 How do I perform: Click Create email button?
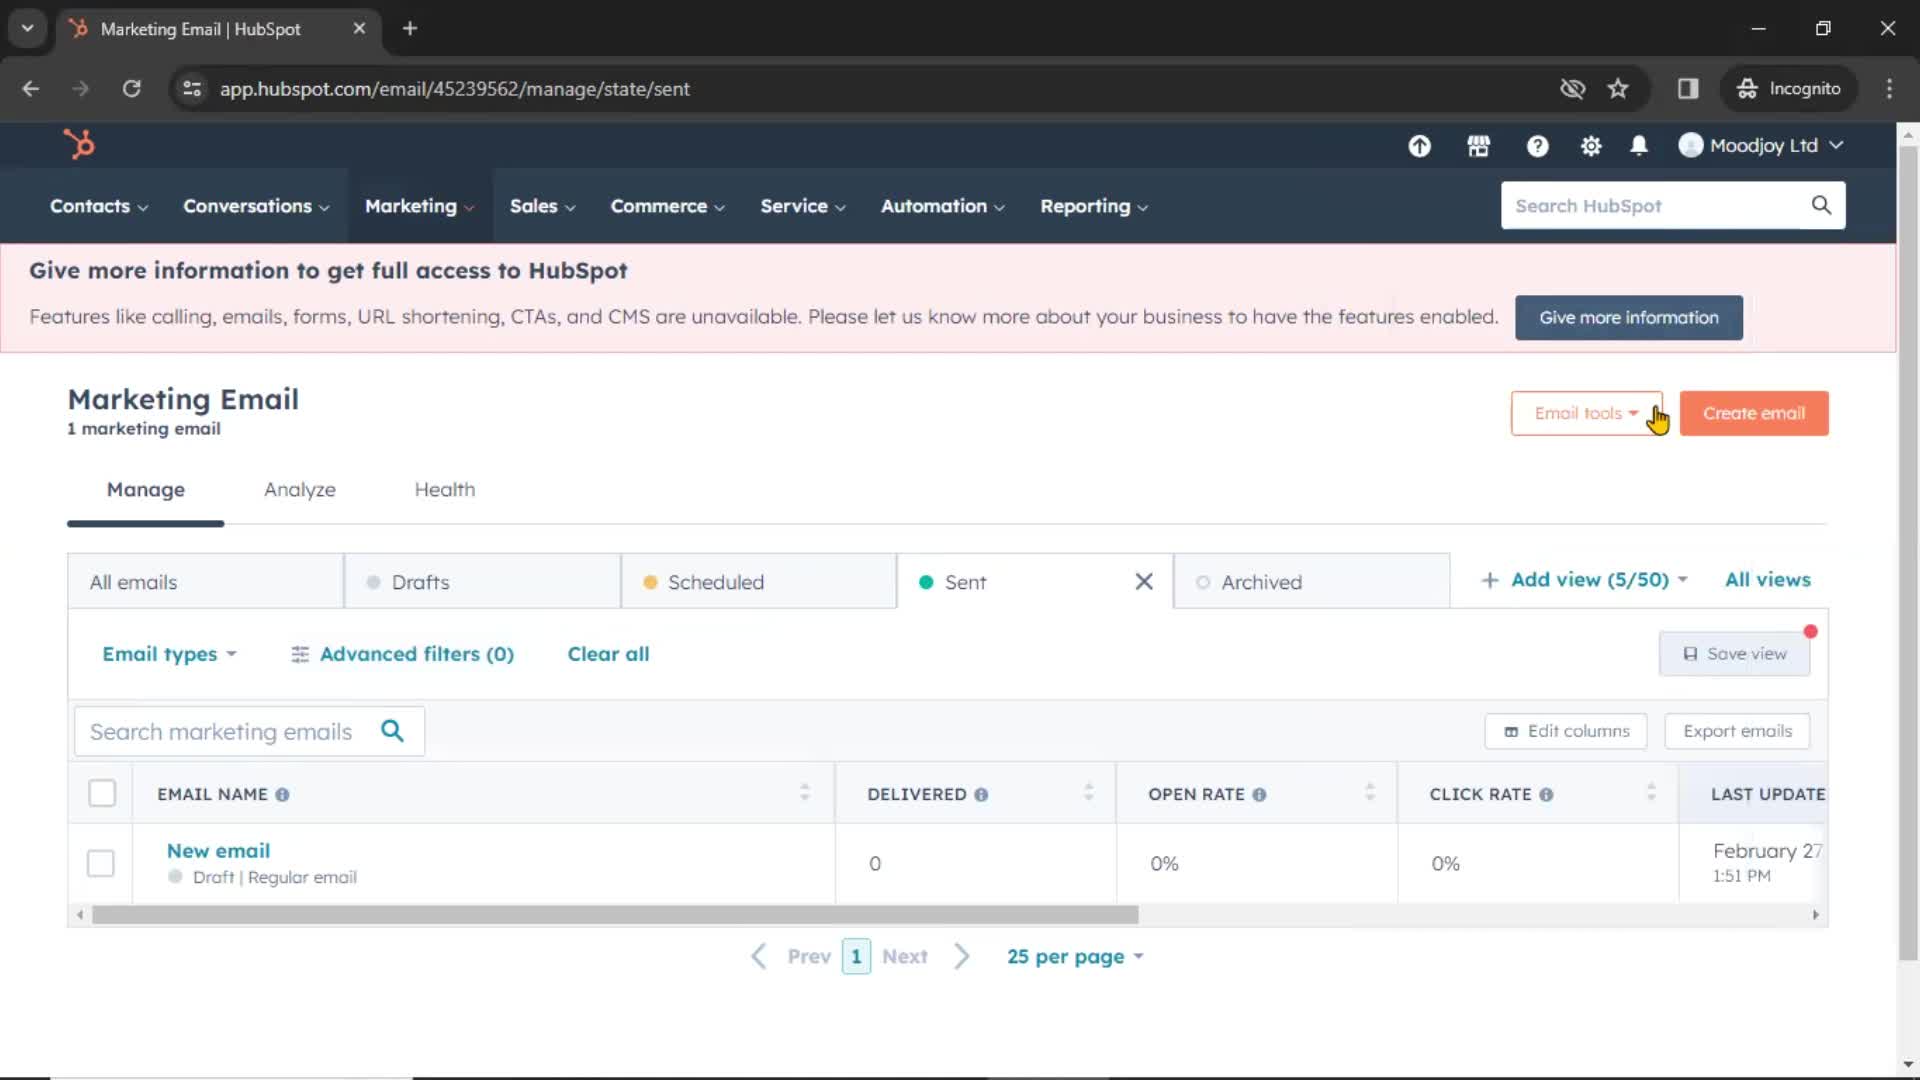point(1754,413)
